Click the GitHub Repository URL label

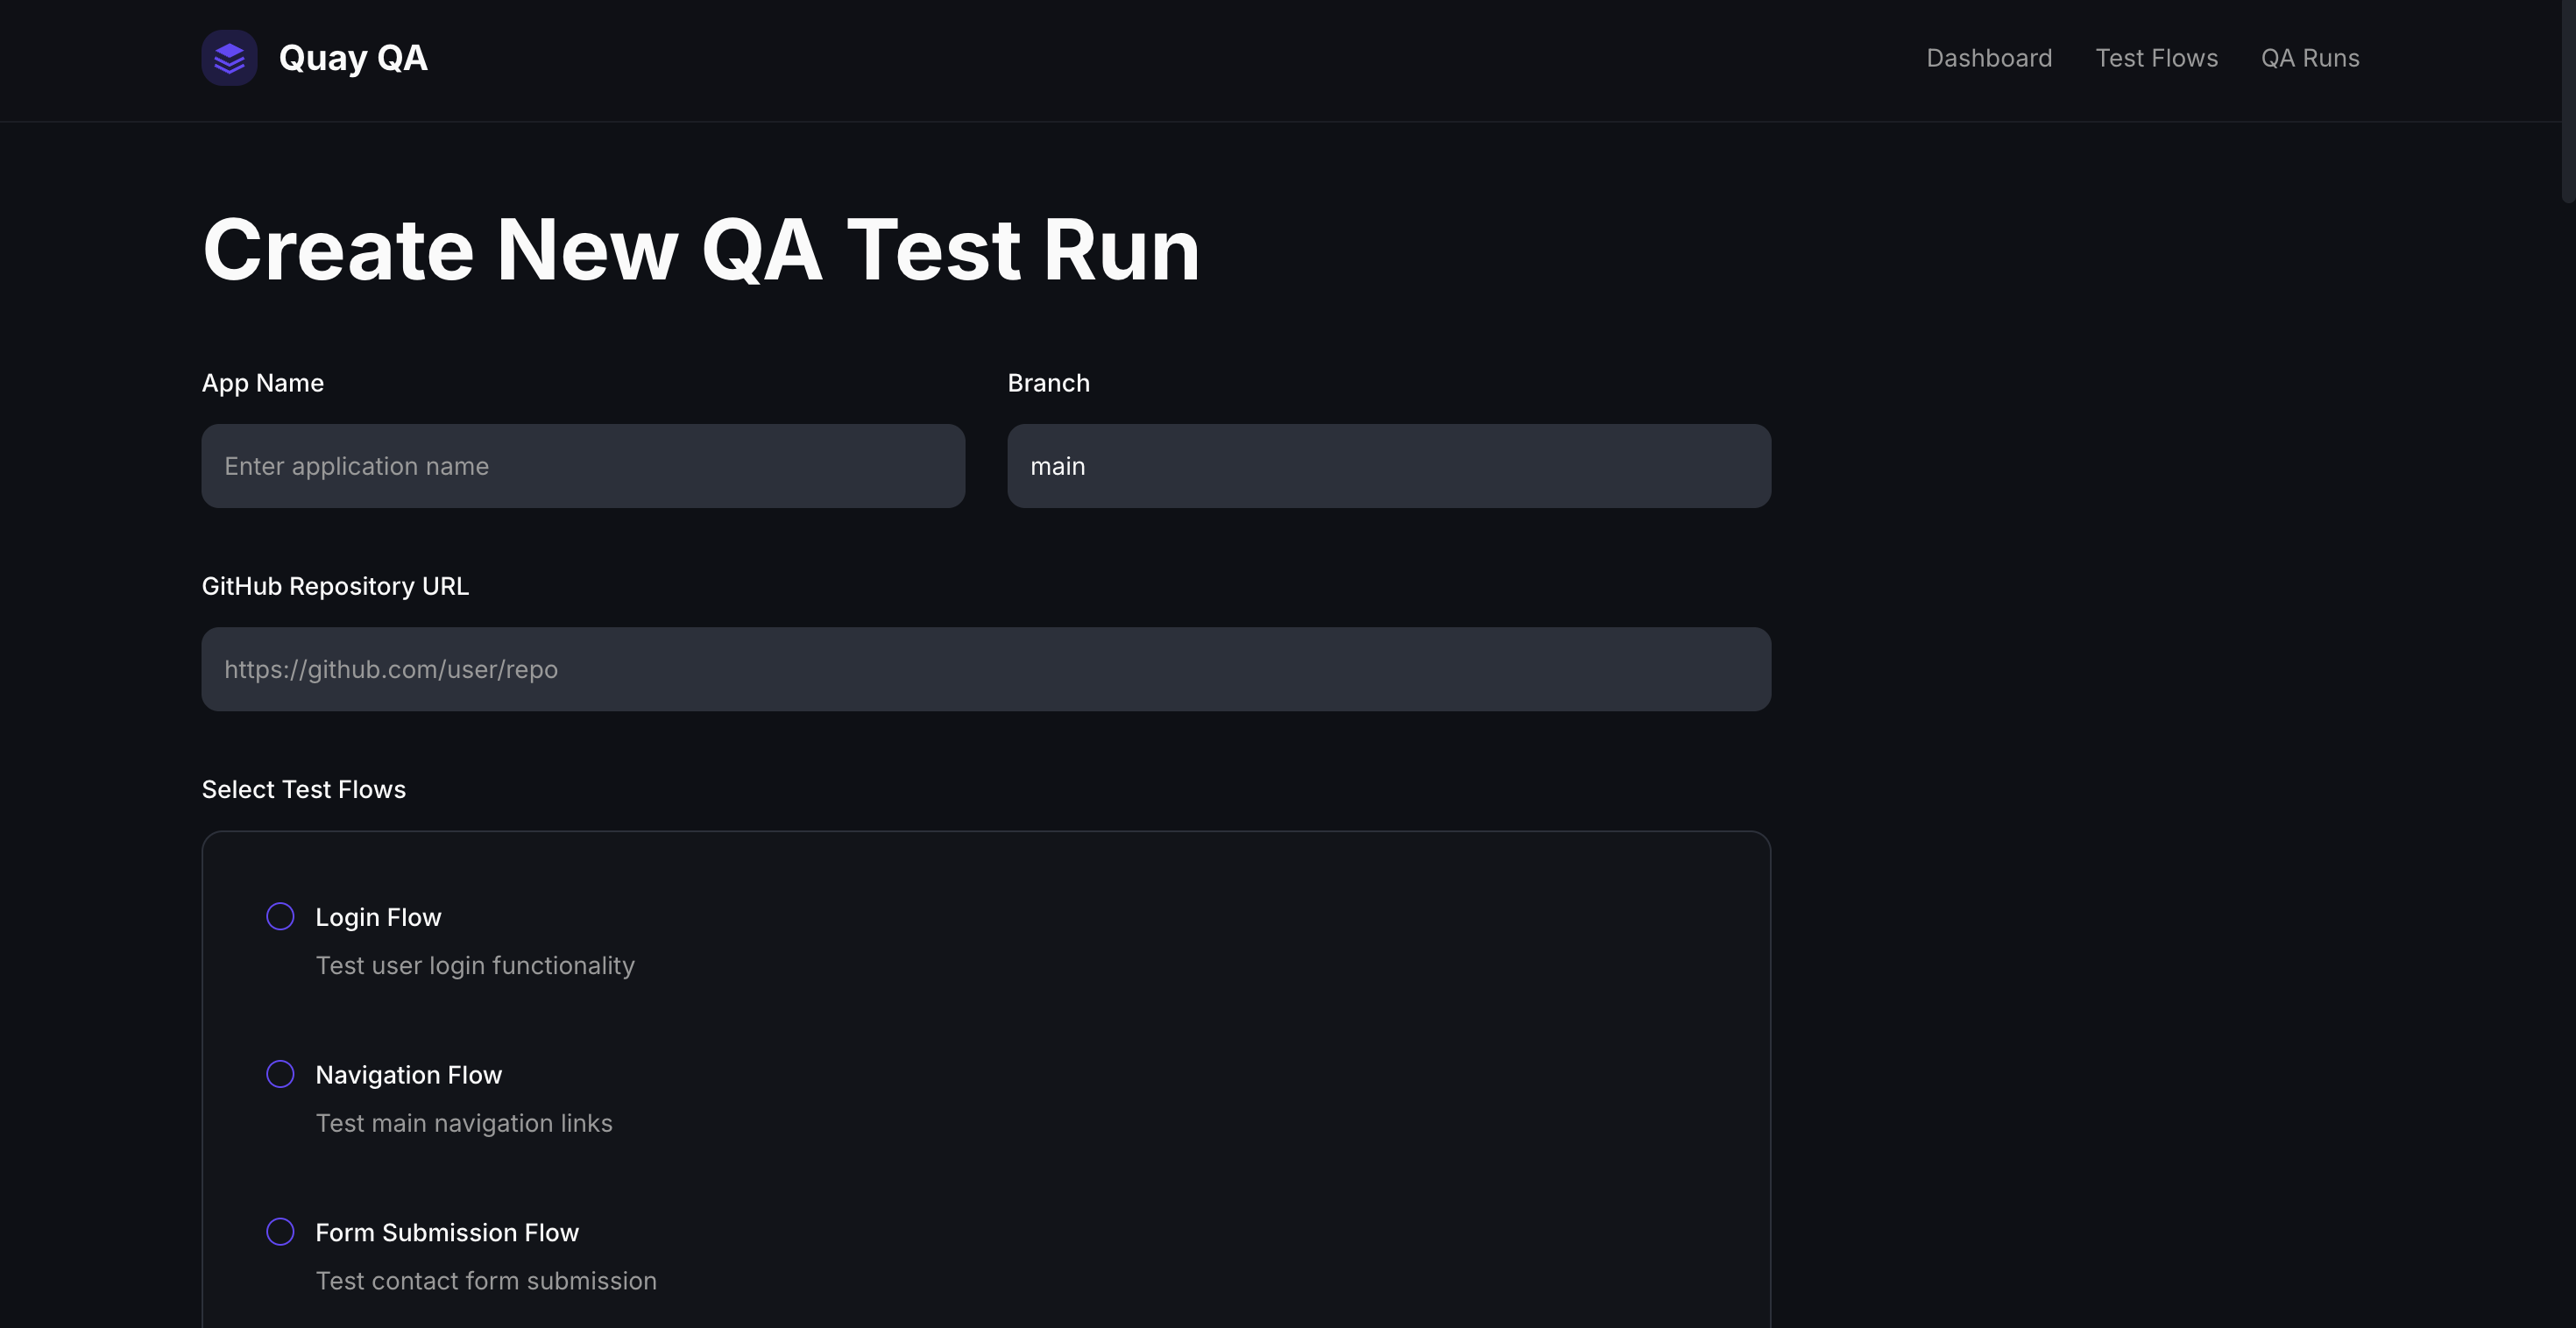point(335,586)
